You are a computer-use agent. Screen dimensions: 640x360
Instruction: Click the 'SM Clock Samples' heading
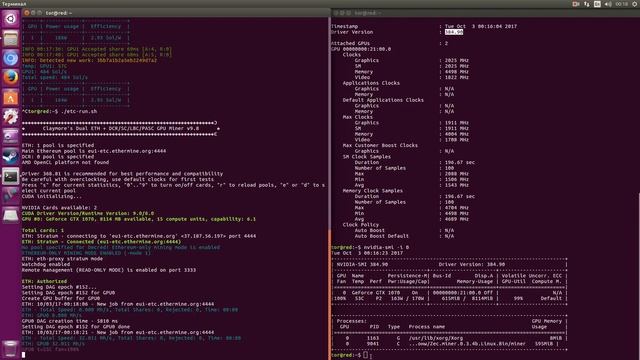[367, 157]
